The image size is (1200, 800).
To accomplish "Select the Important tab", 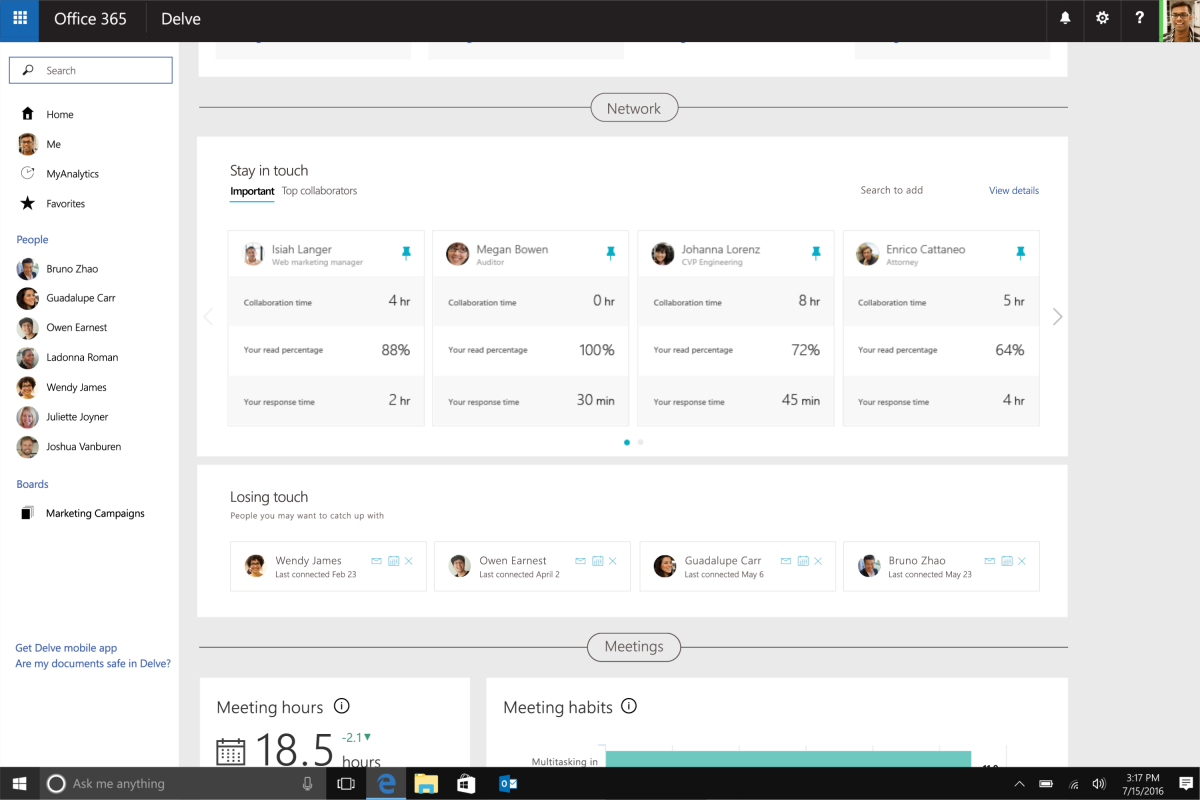I will 252,190.
